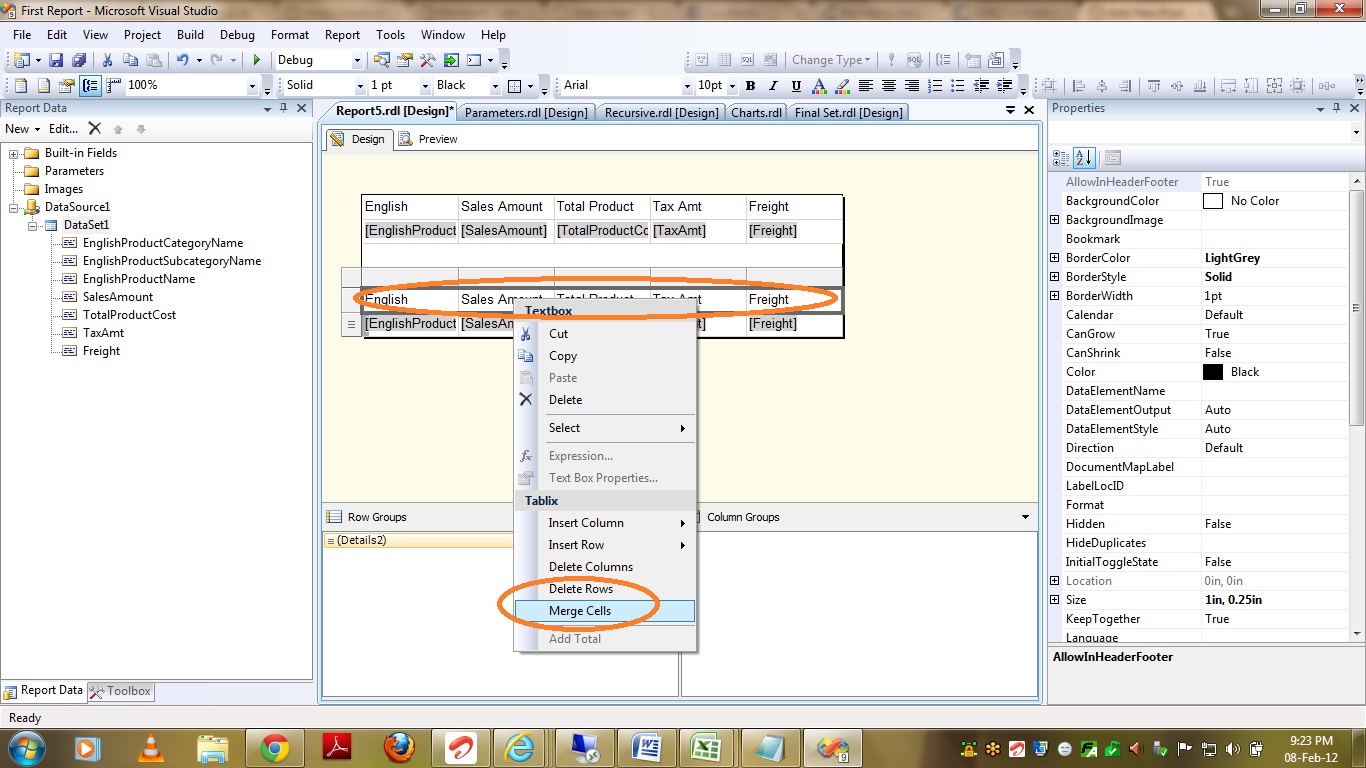Image resolution: width=1366 pixels, height=768 pixels.
Task: Click the Edit... button in Report Data
Action: tap(63, 129)
